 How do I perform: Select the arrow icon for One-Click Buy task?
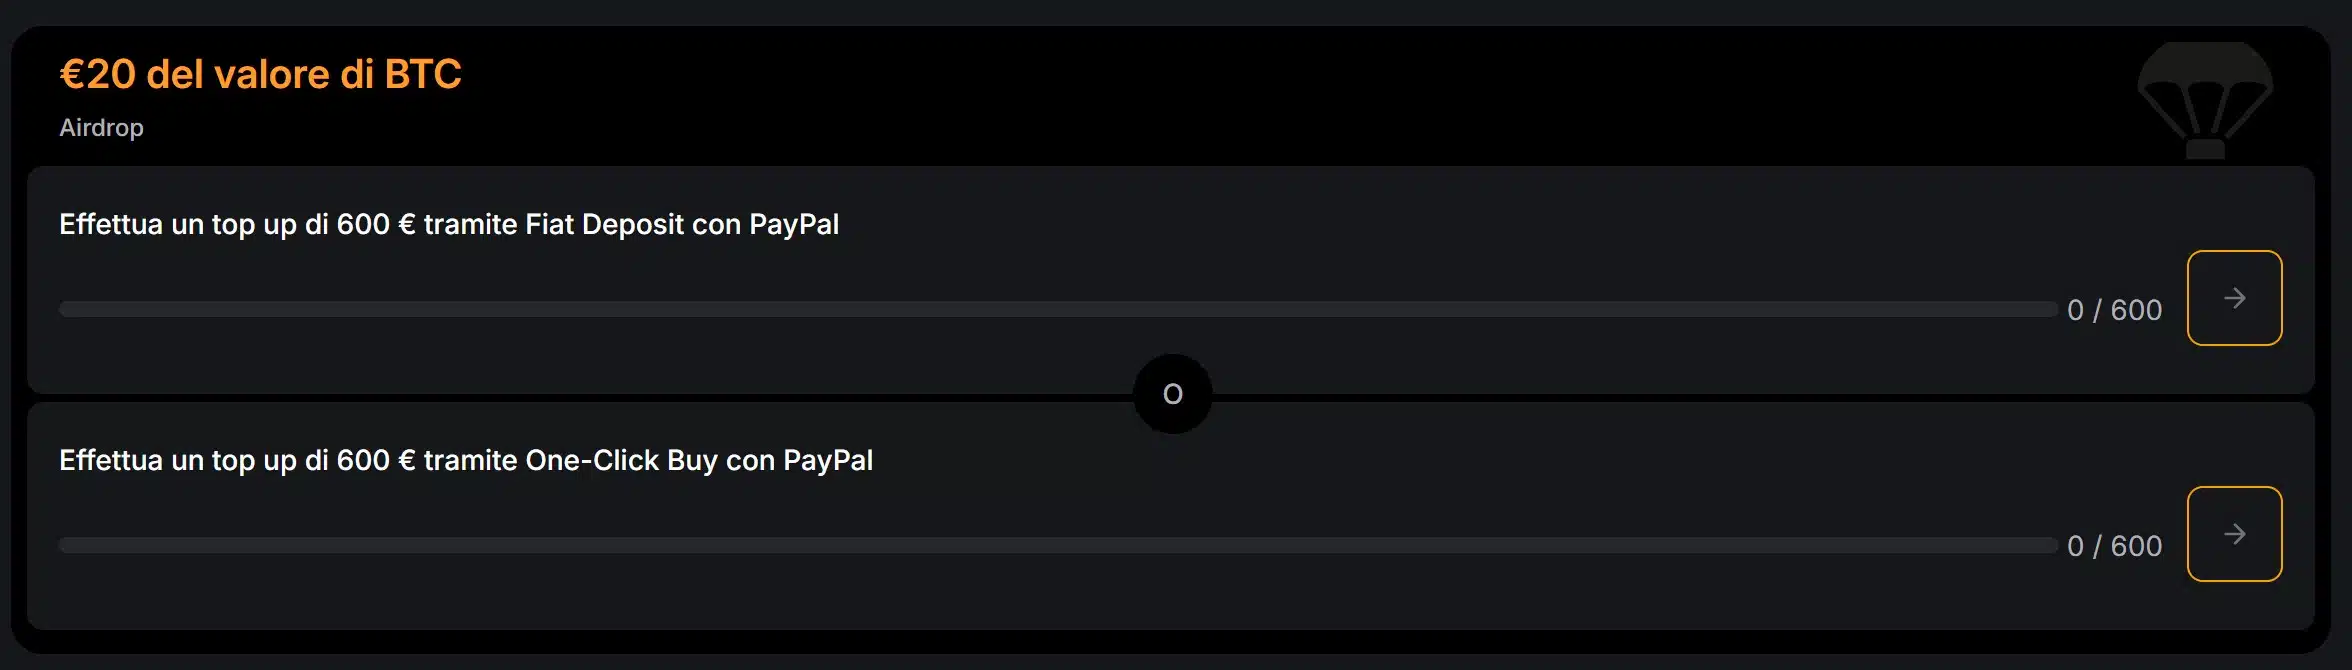[2235, 533]
